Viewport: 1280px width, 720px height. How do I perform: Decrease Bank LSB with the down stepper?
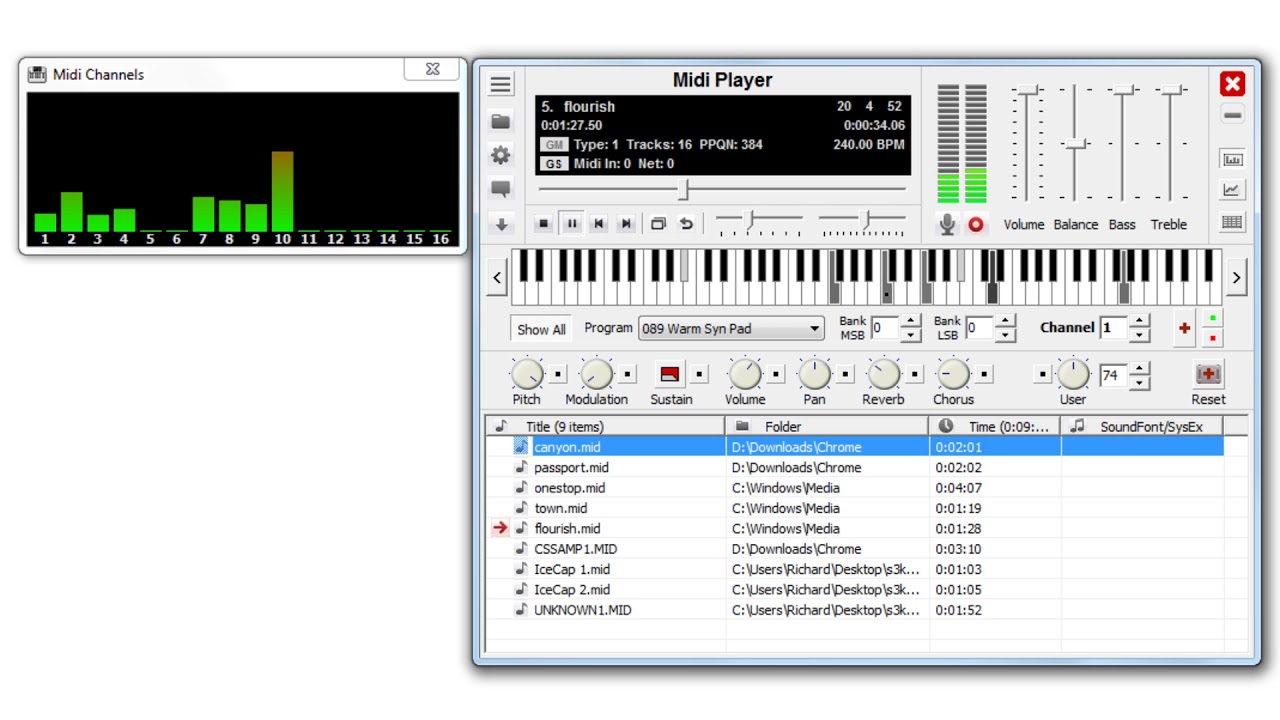click(x=1005, y=334)
